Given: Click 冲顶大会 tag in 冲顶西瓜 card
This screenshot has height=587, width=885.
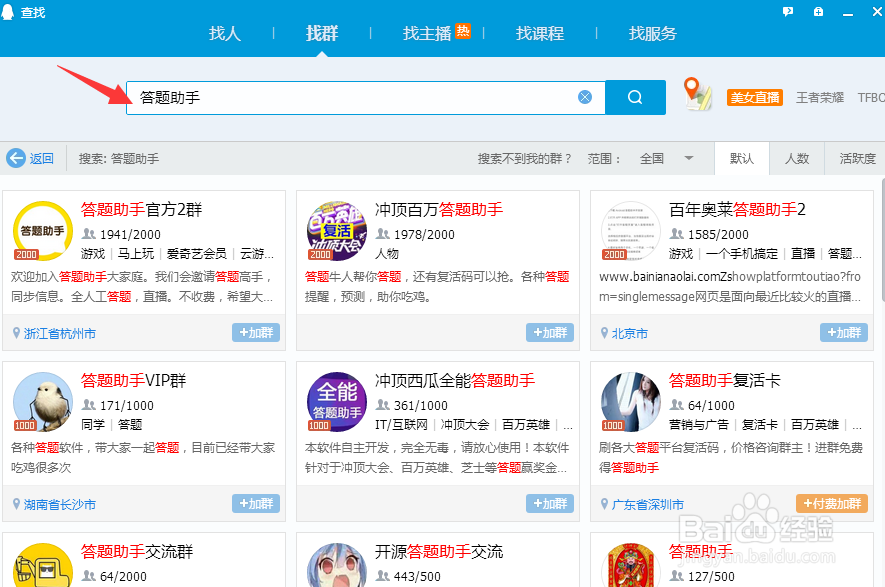Looking at the screenshot, I should pos(465,425).
